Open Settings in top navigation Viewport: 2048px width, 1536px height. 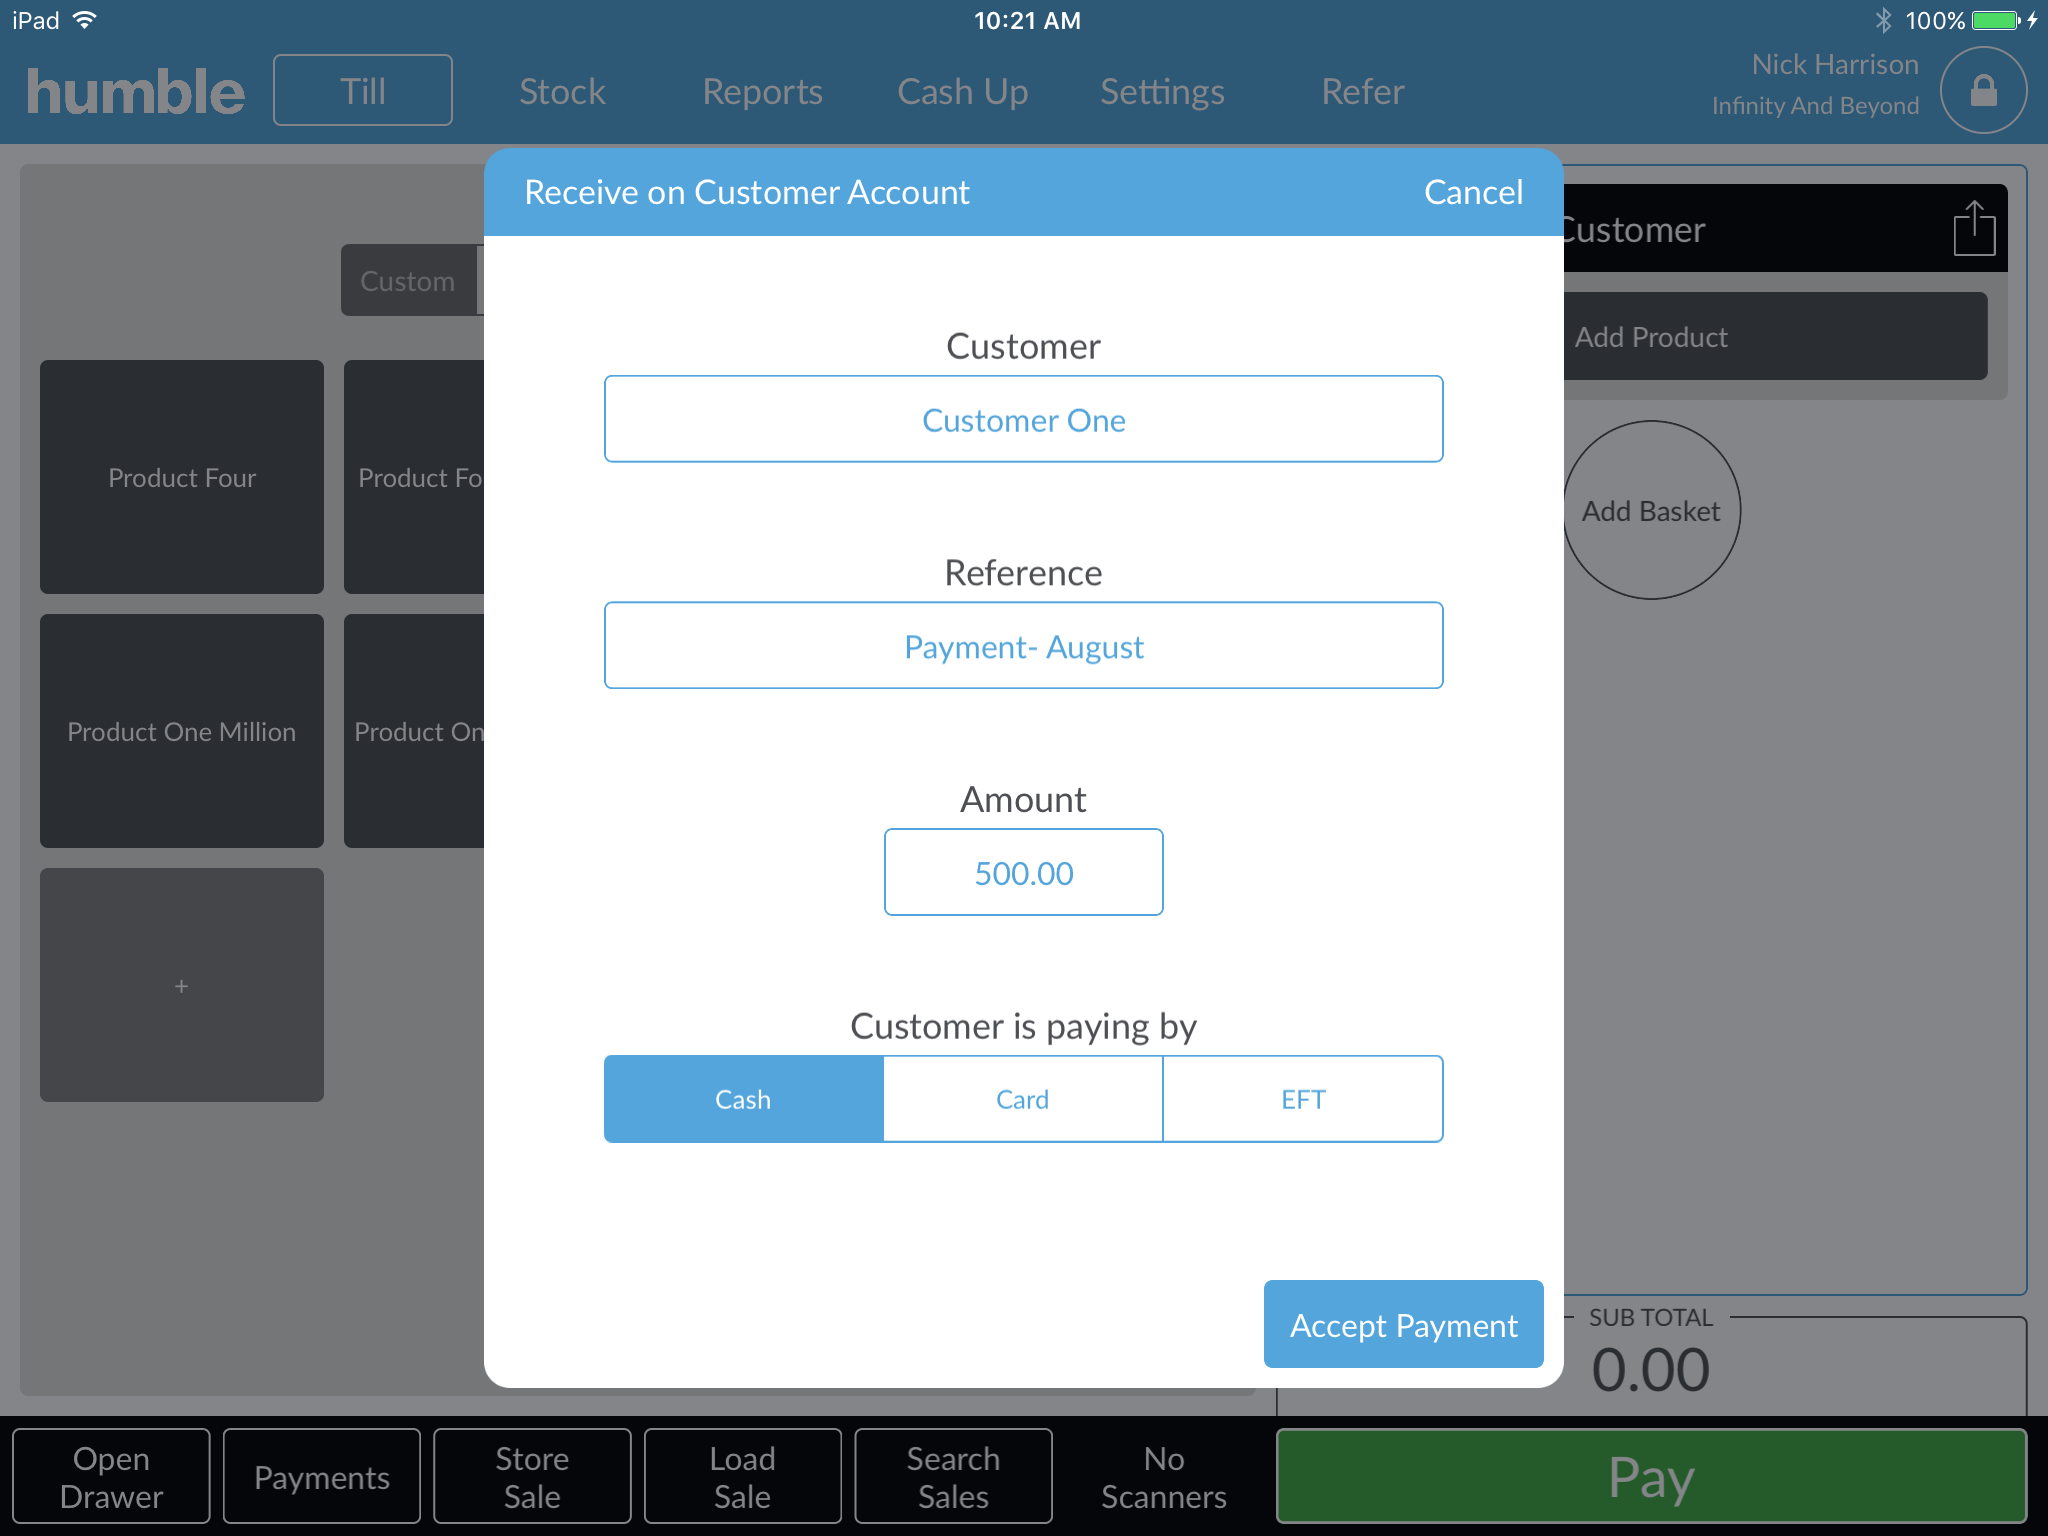1162,91
